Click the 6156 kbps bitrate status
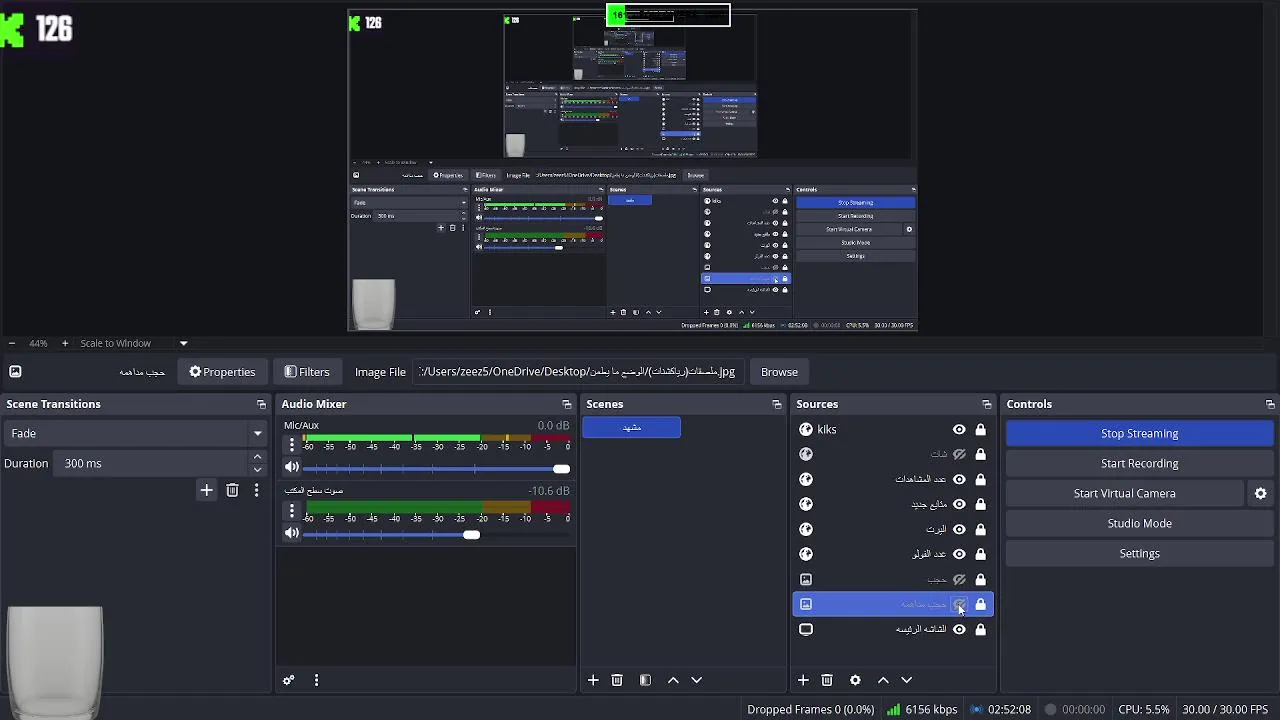Image resolution: width=1280 pixels, height=720 pixels. pos(922,709)
